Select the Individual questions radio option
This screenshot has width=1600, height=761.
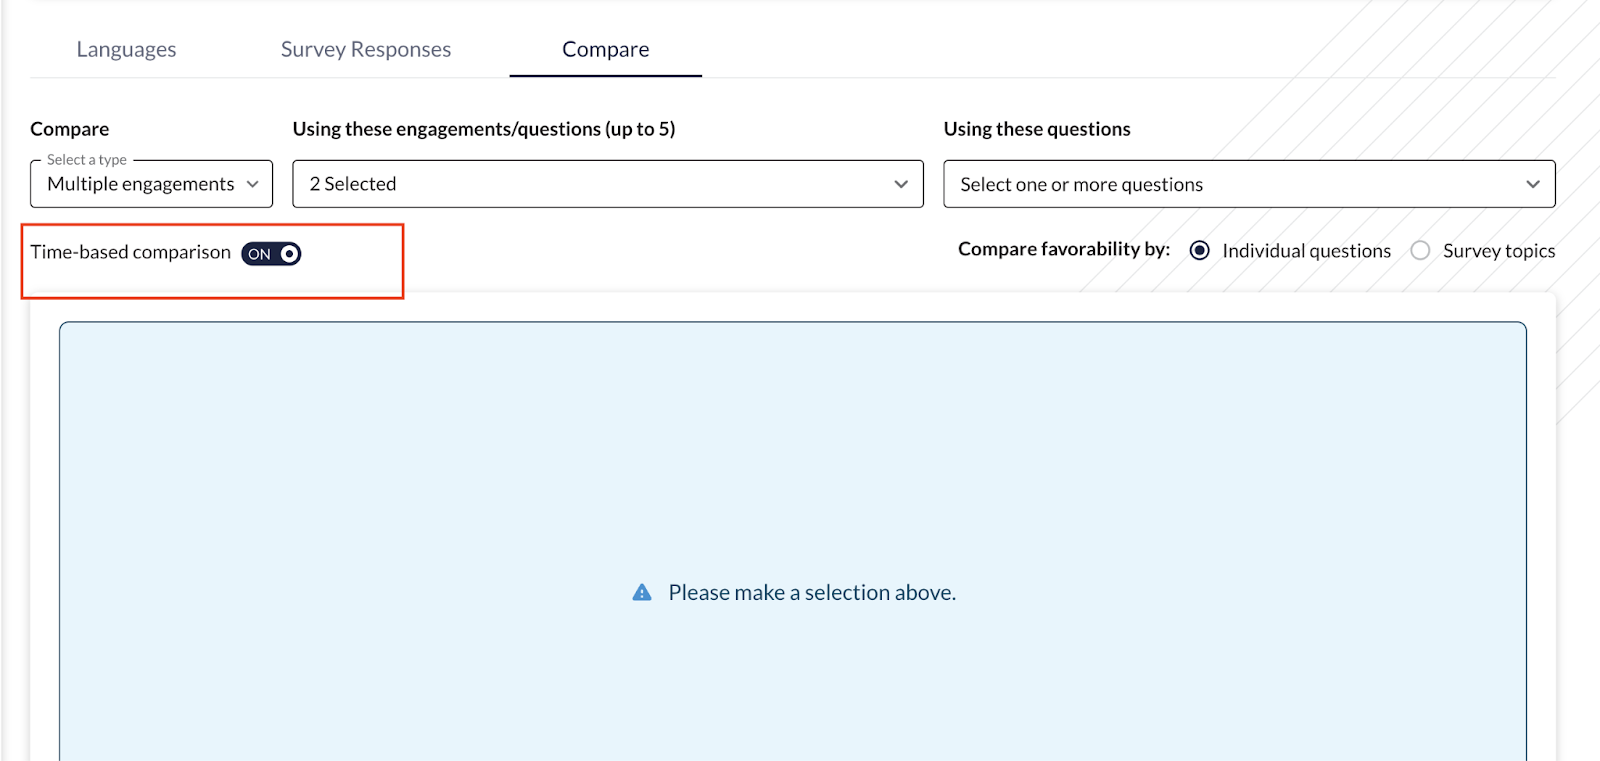click(1200, 250)
